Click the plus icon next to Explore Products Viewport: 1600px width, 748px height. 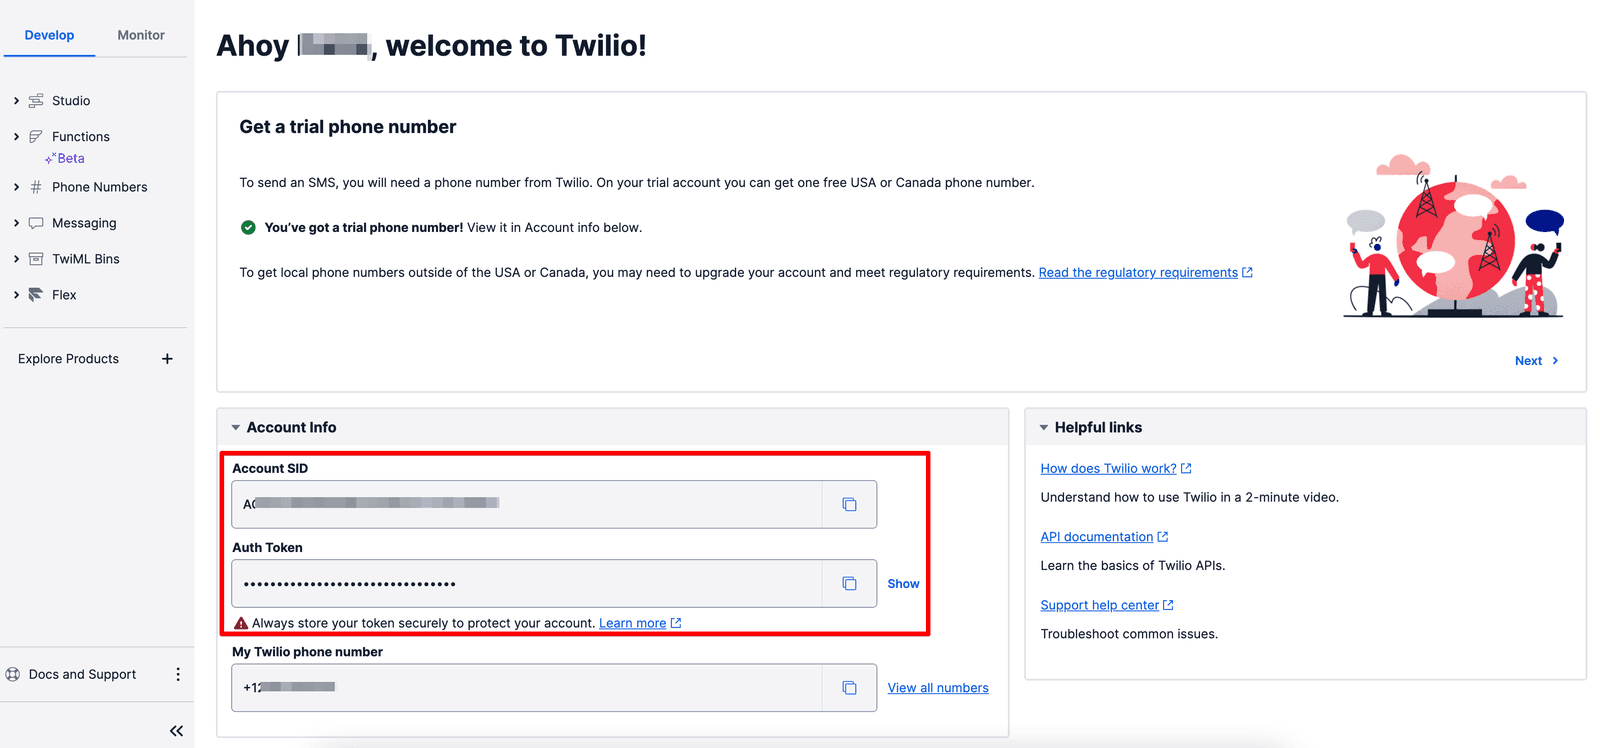pos(167,358)
